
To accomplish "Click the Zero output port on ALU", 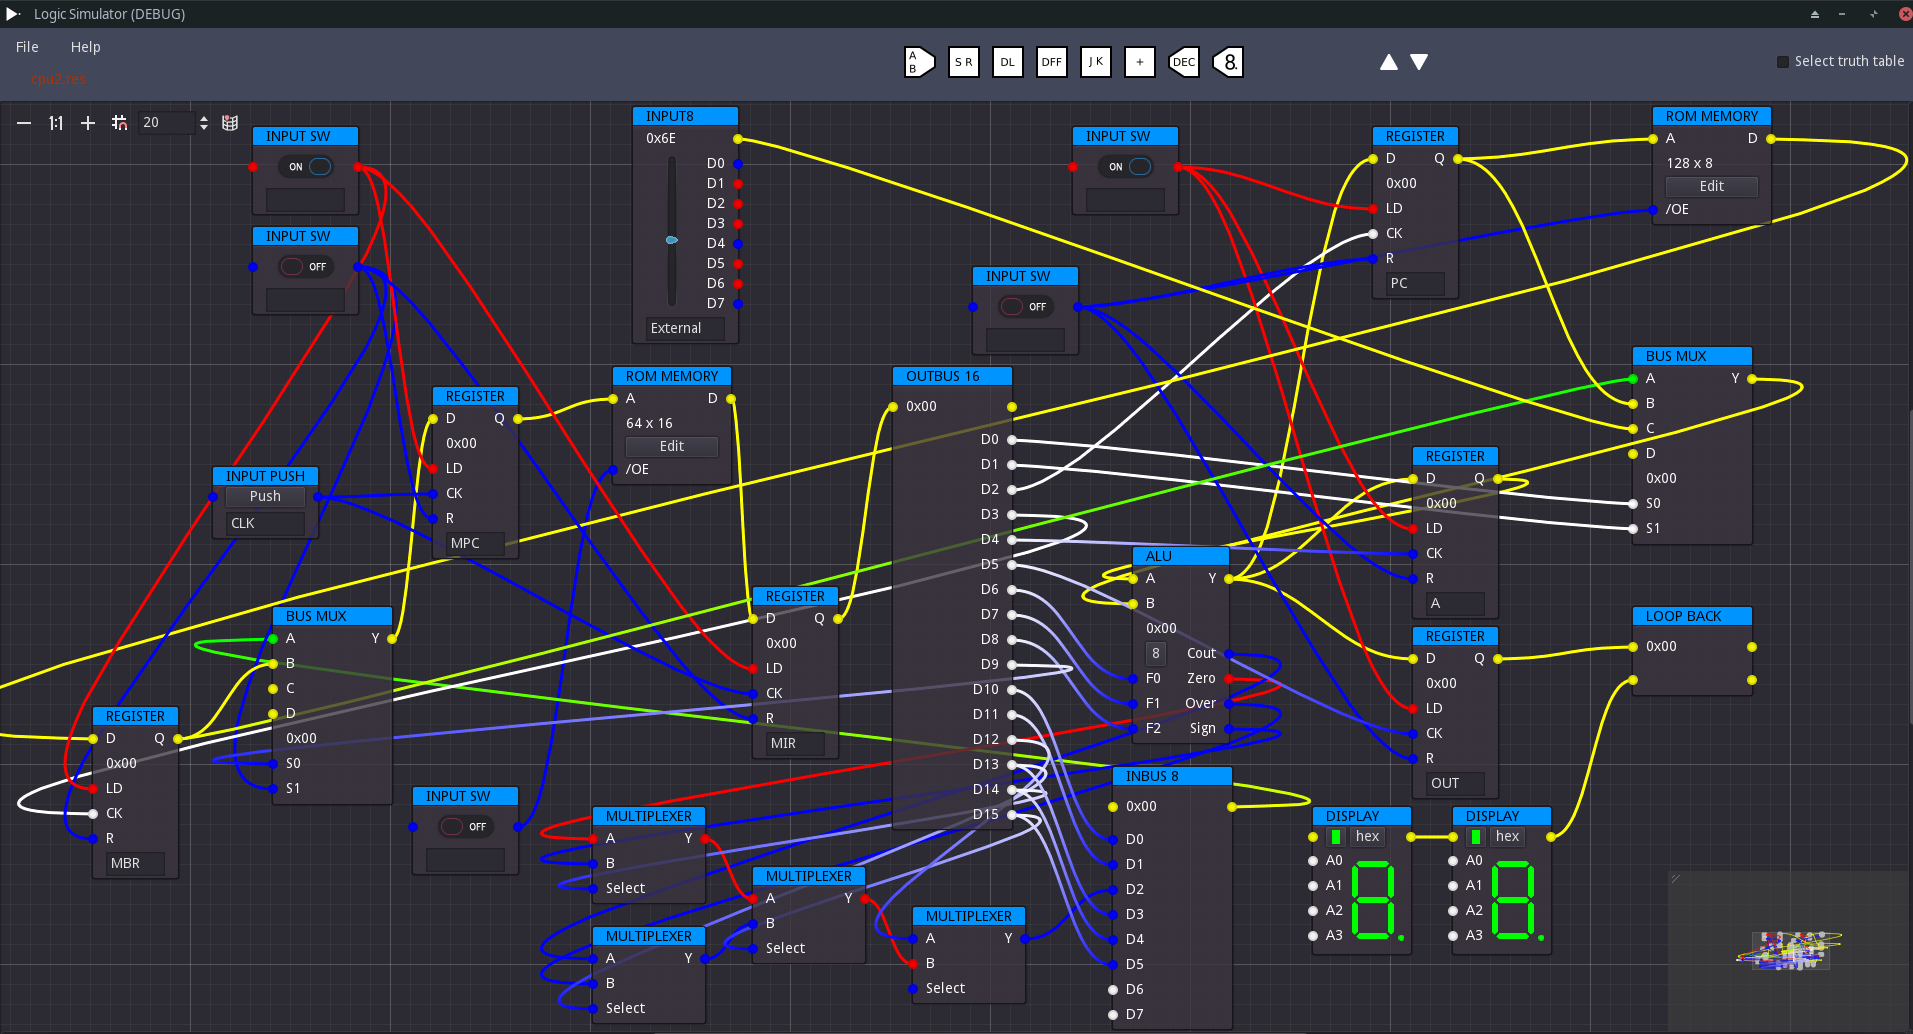I will [x=1229, y=679].
